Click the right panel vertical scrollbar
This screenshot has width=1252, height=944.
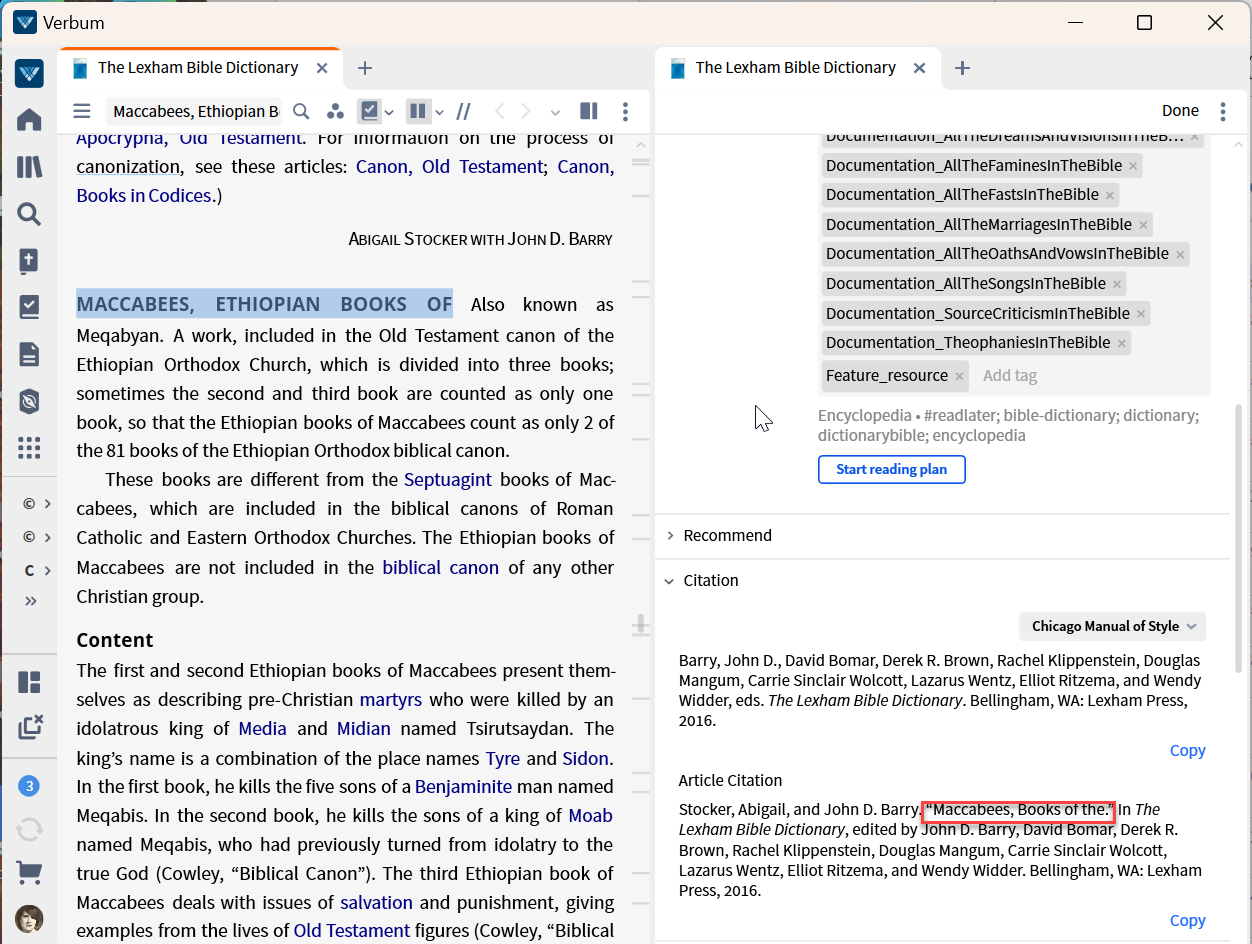point(1239,538)
